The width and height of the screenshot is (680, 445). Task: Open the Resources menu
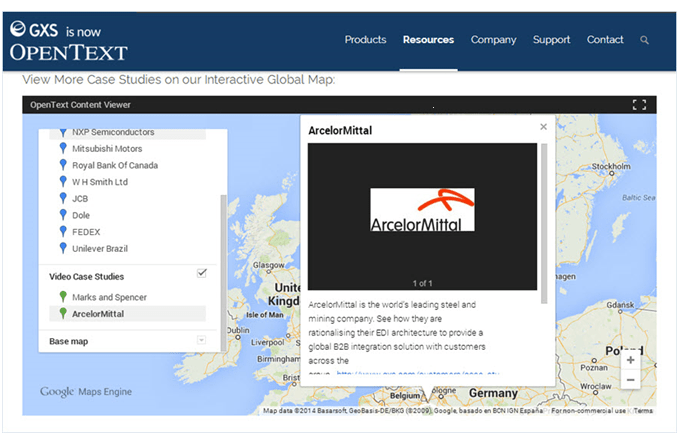(x=428, y=40)
